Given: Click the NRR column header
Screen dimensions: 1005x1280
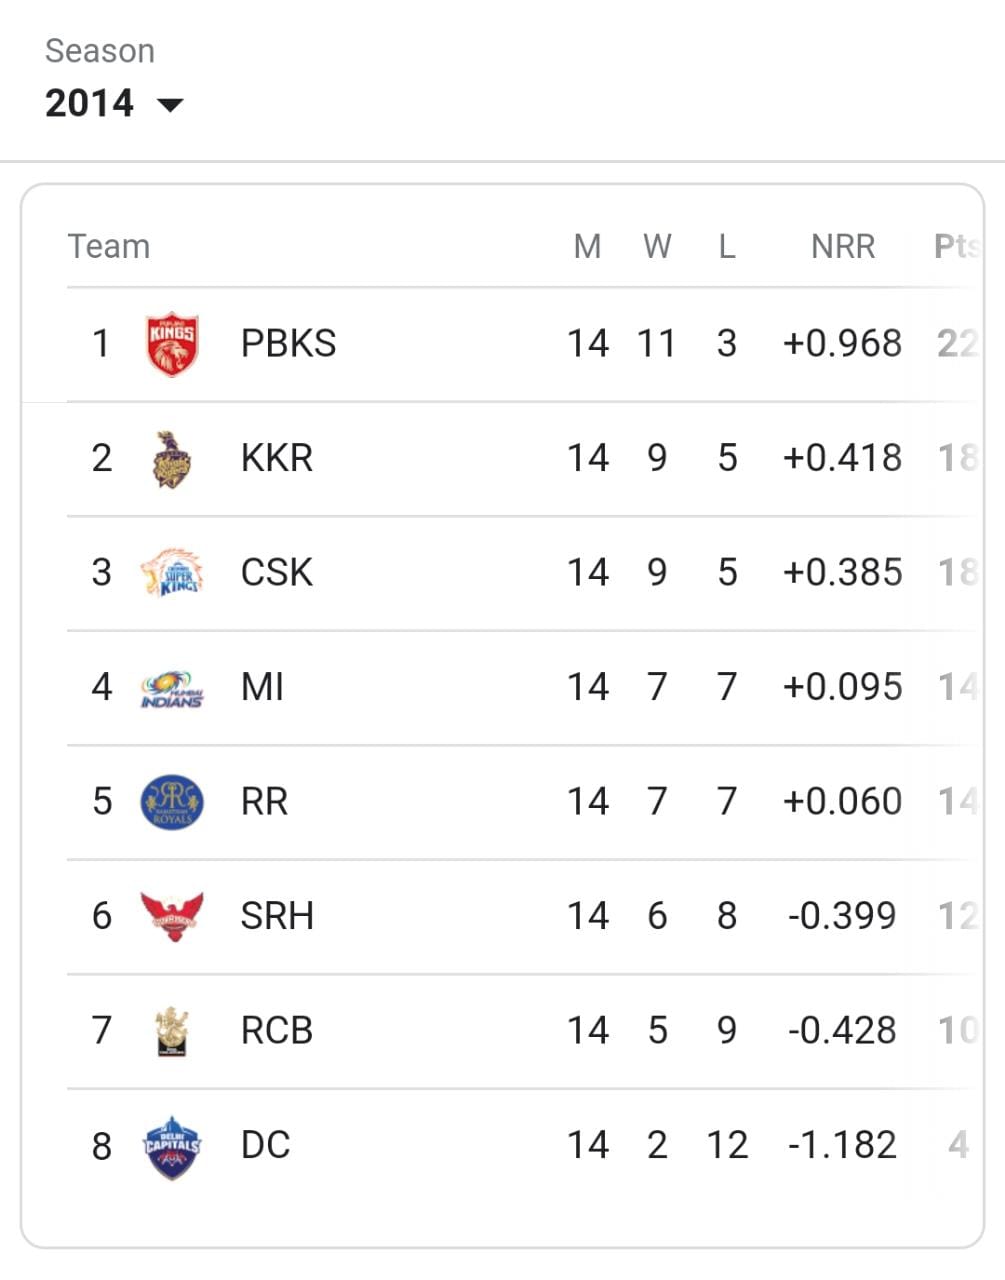Looking at the screenshot, I should pyautogui.click(x=843, y=246).
